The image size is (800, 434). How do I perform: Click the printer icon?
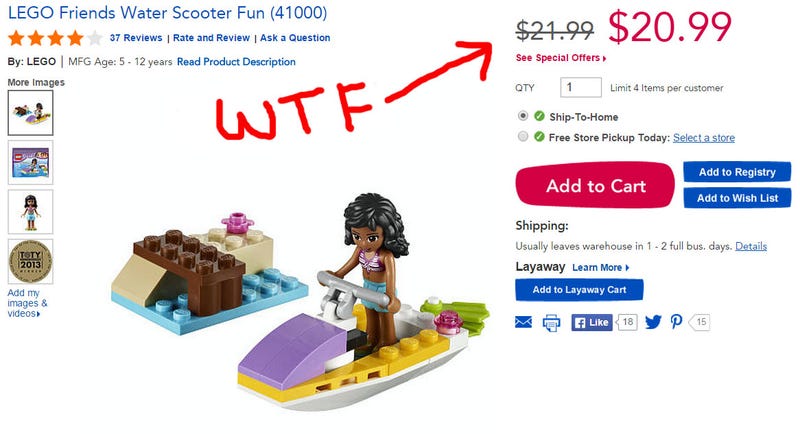coord(551,323)
